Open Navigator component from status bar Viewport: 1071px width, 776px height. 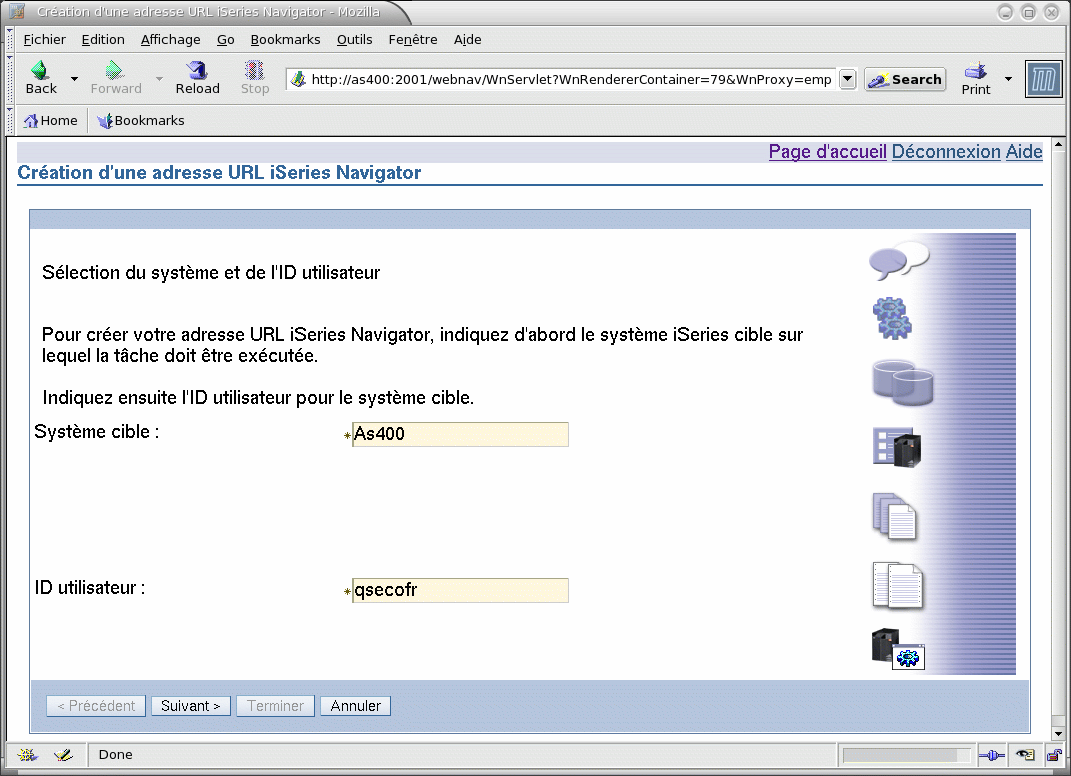click(x=27, y=755)
